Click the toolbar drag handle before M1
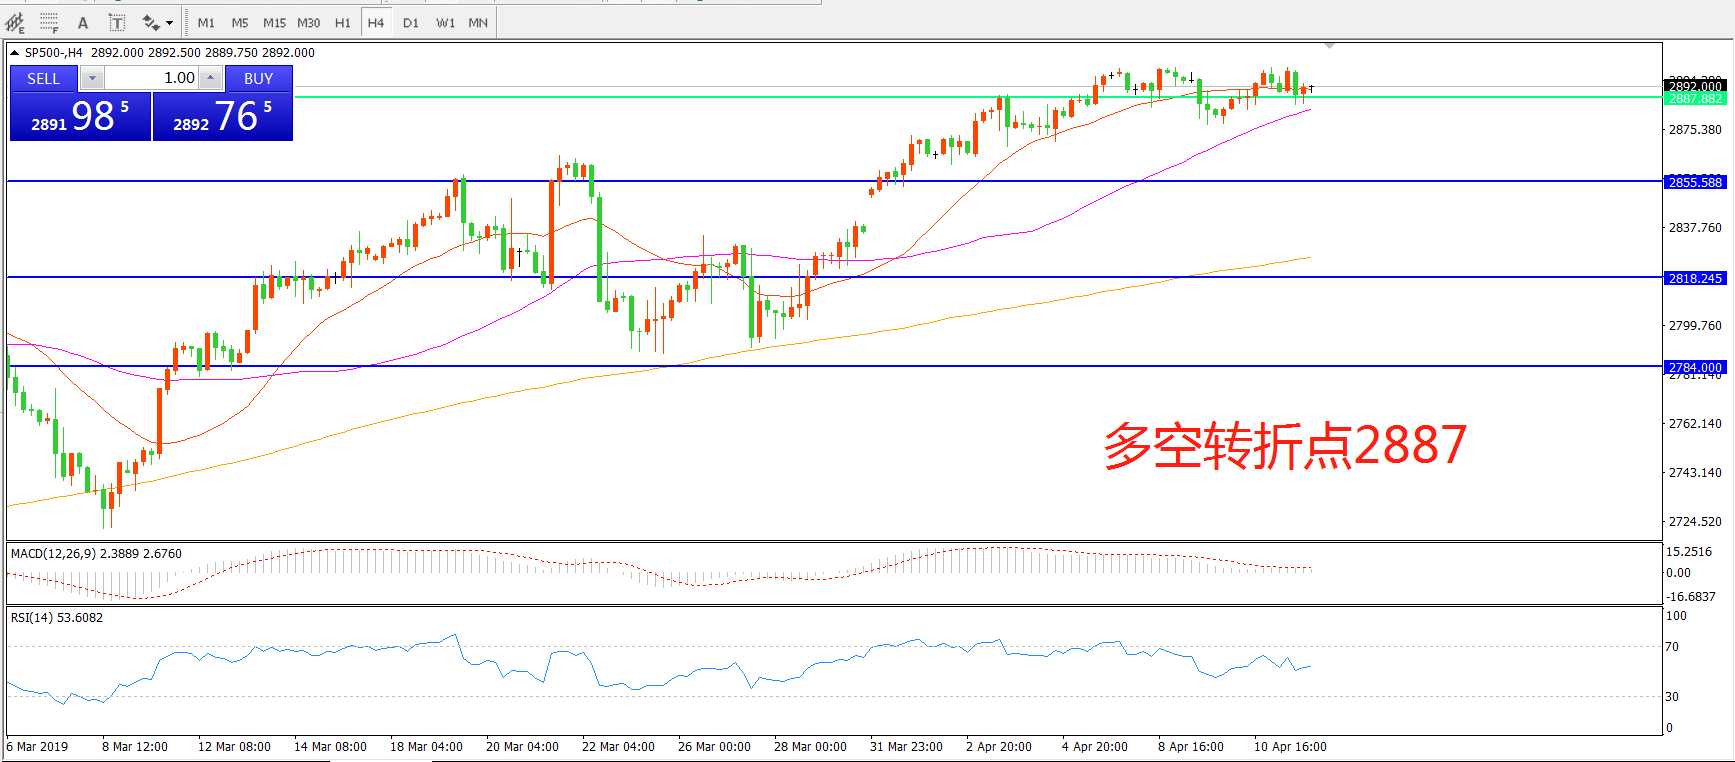 tap(187, 22)
